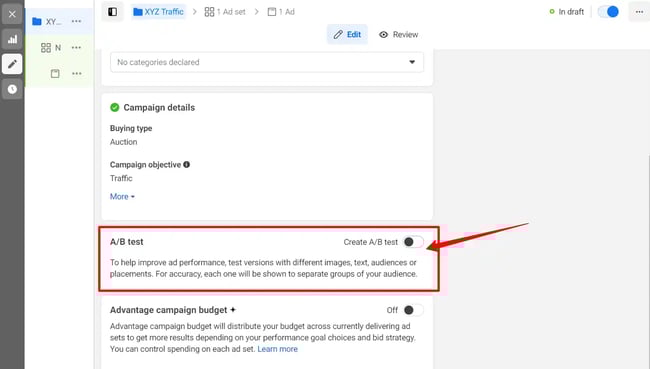Image resolution: width=650 pixels, height=369 pixels.
Task: Enable the Create A/B test toggle
Action: pos(413,242)
